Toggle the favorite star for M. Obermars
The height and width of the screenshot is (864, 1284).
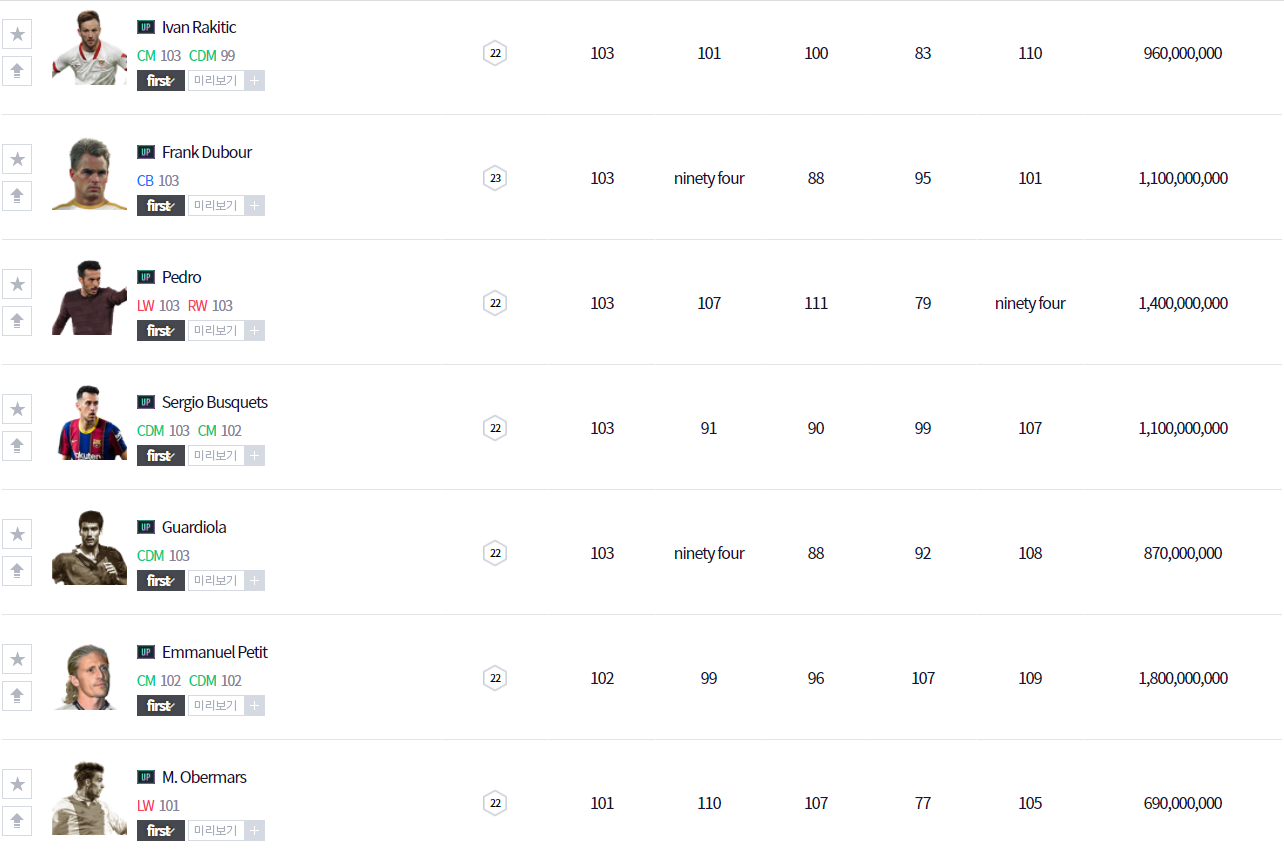[x=17, y=784]
